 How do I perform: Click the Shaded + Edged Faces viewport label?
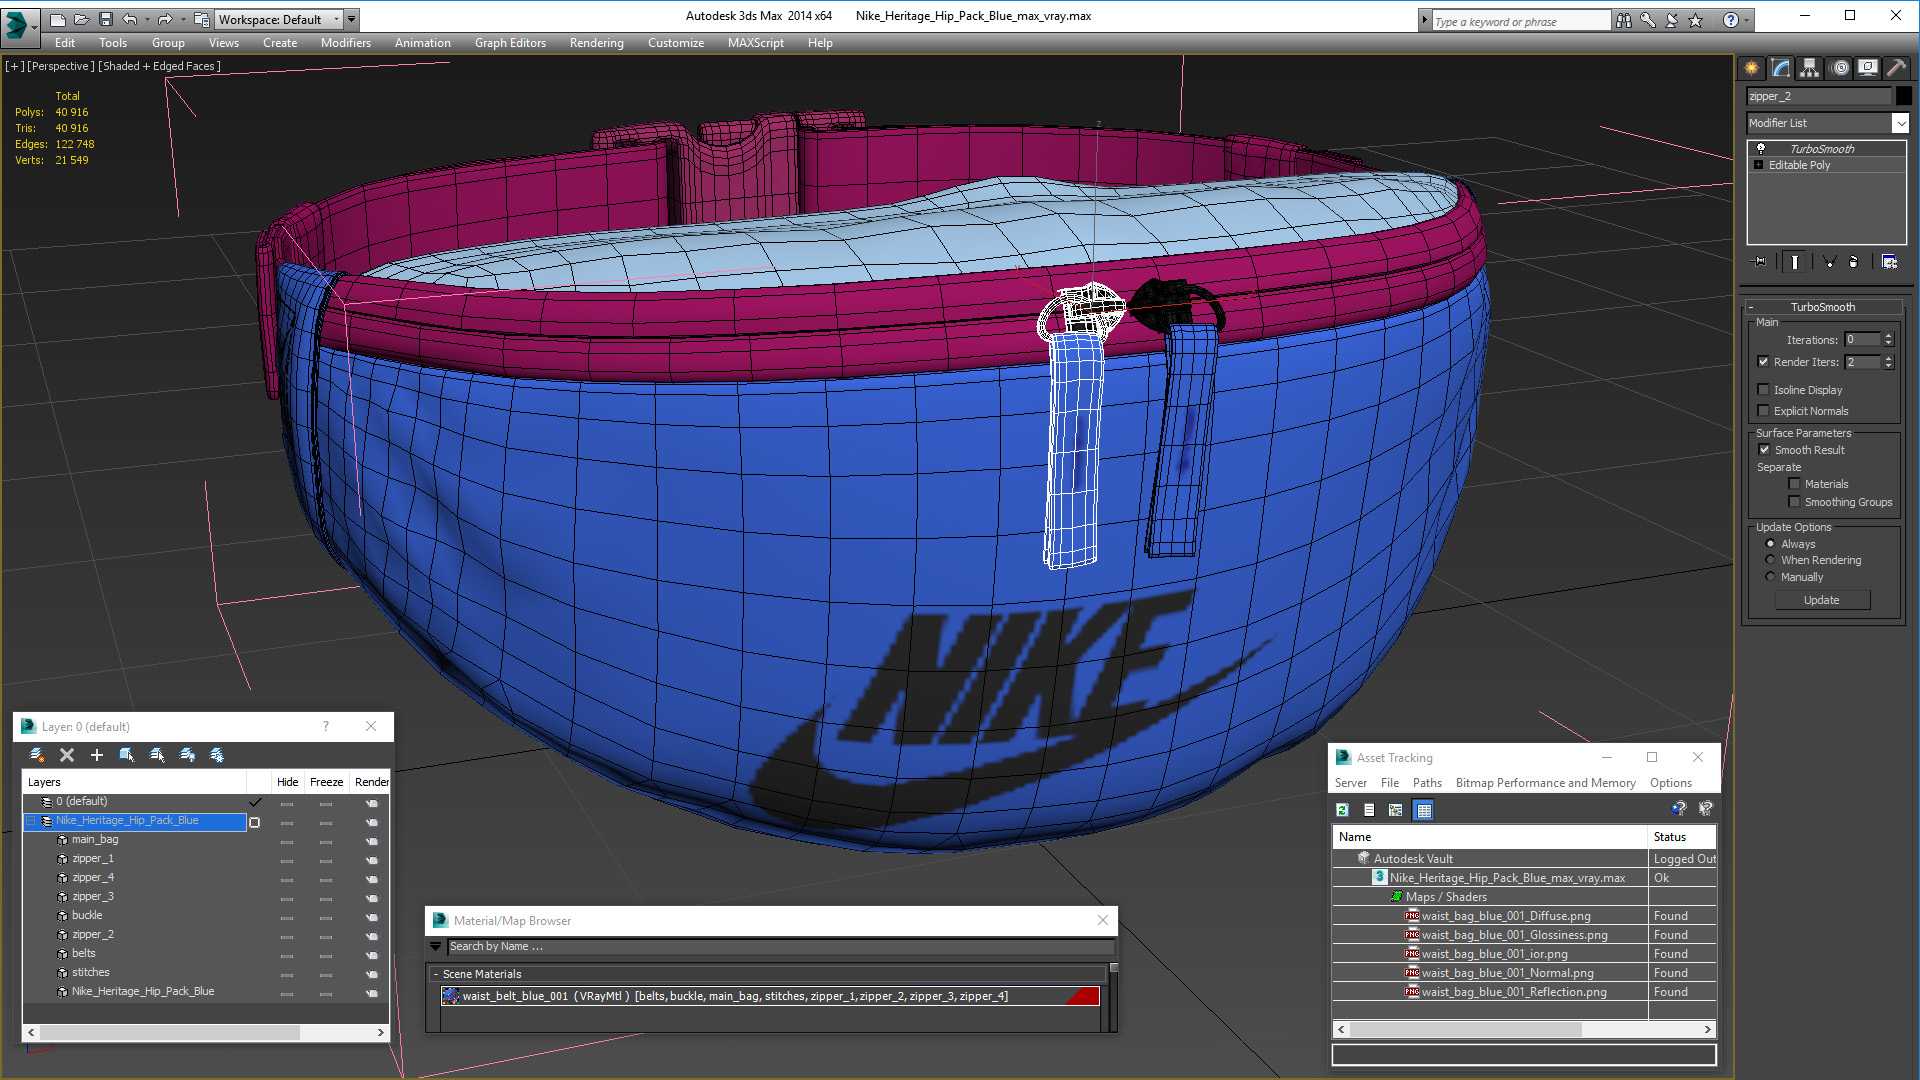click(x=159, y=66)
